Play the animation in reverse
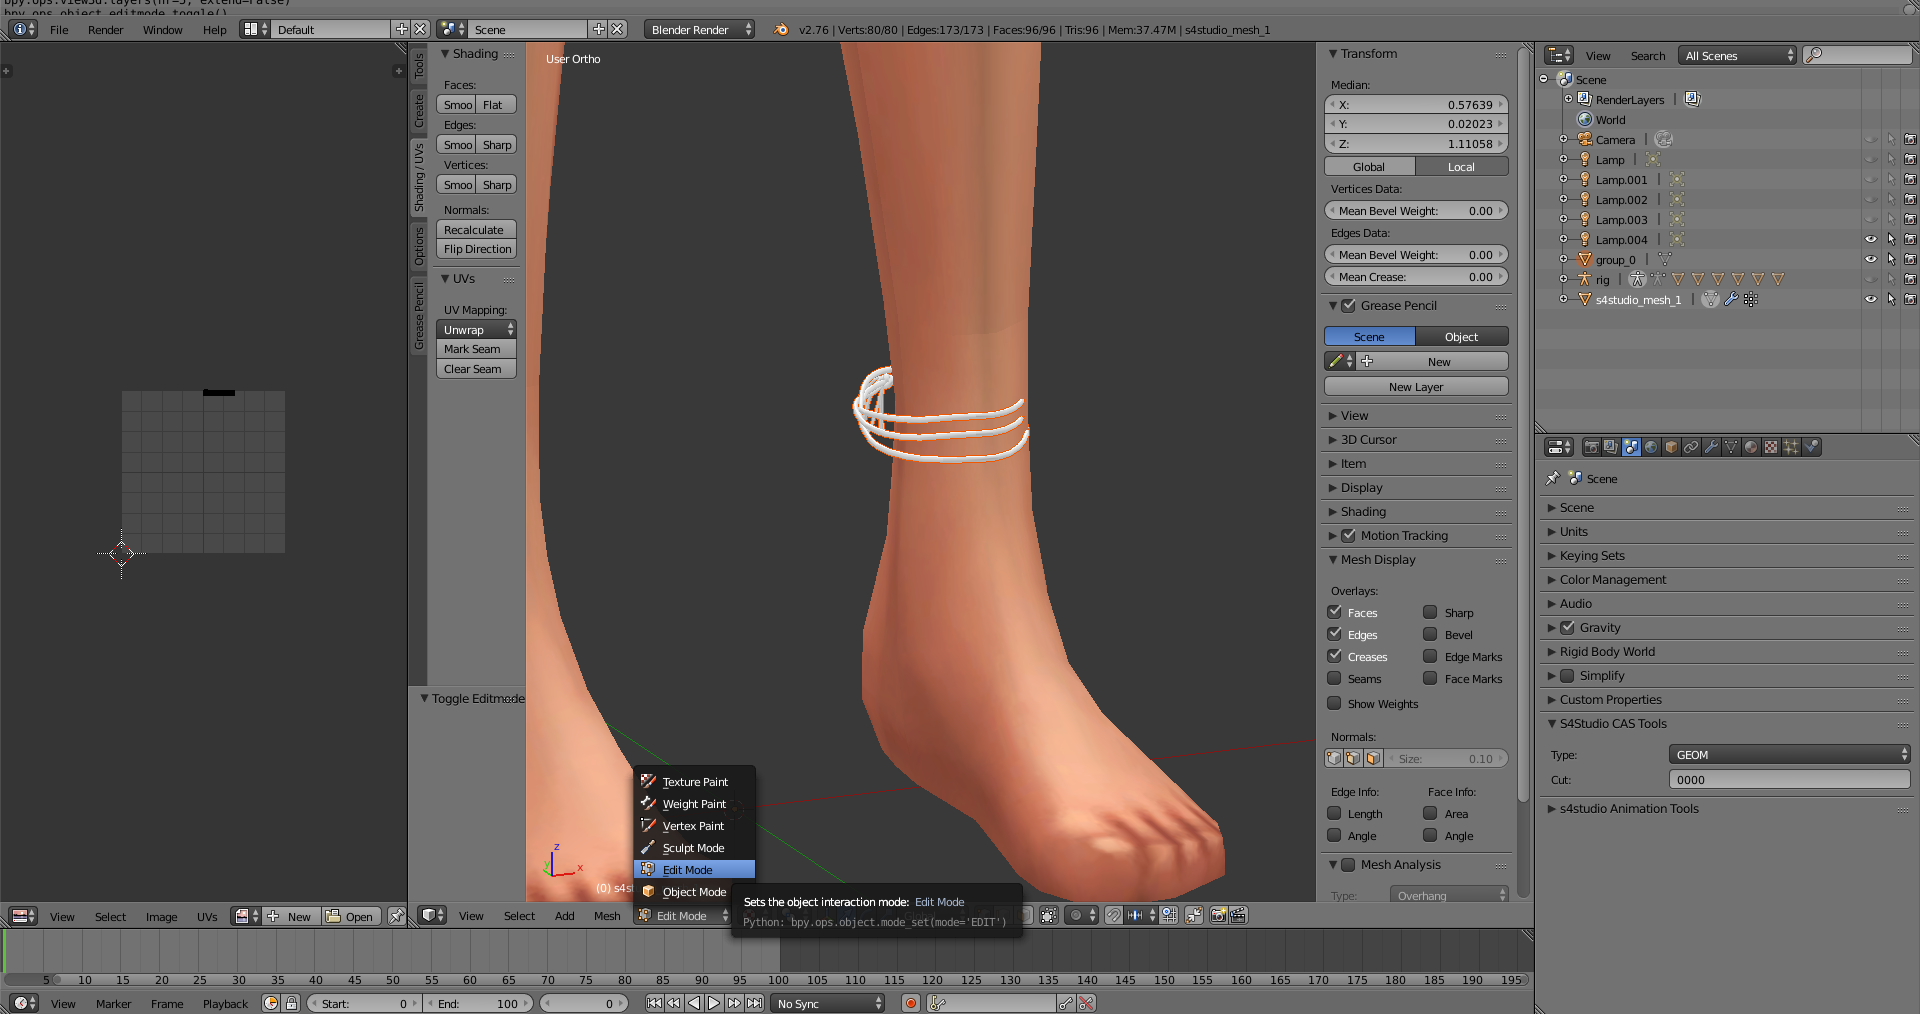 694,1003
